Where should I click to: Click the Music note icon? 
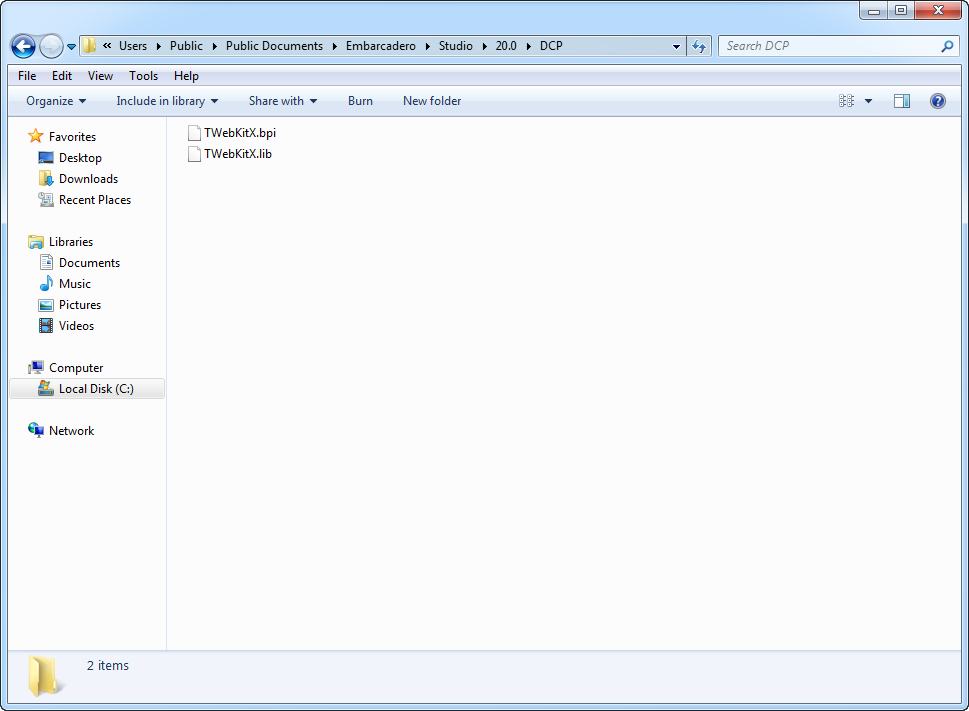tap(46, 284)
